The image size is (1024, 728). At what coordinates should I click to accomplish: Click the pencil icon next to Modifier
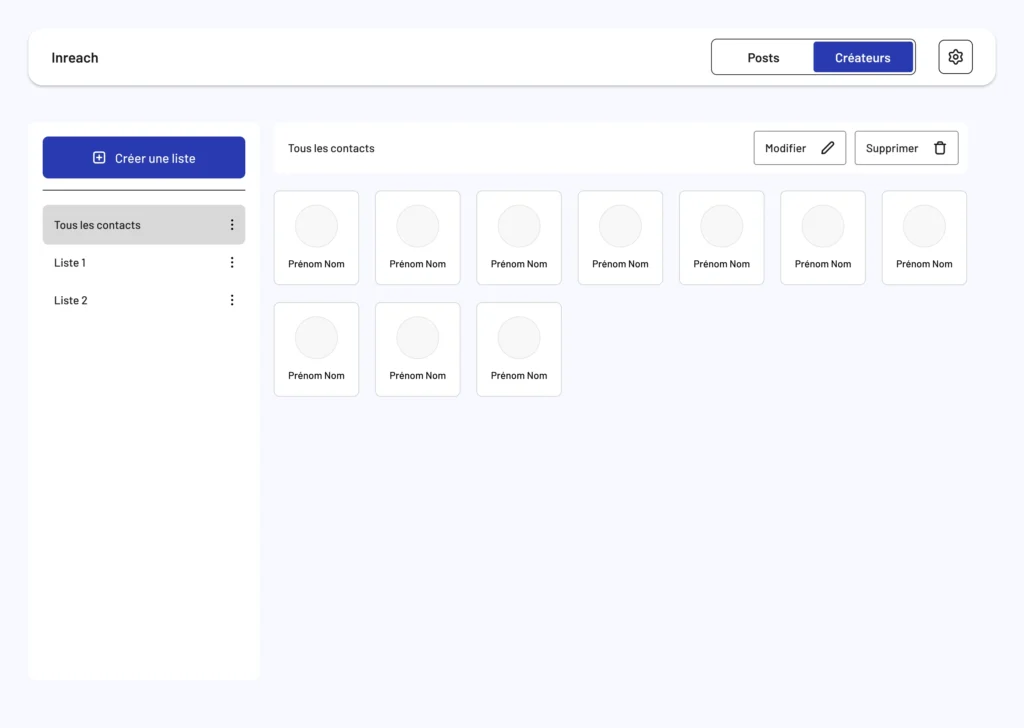tap(827, 148)
